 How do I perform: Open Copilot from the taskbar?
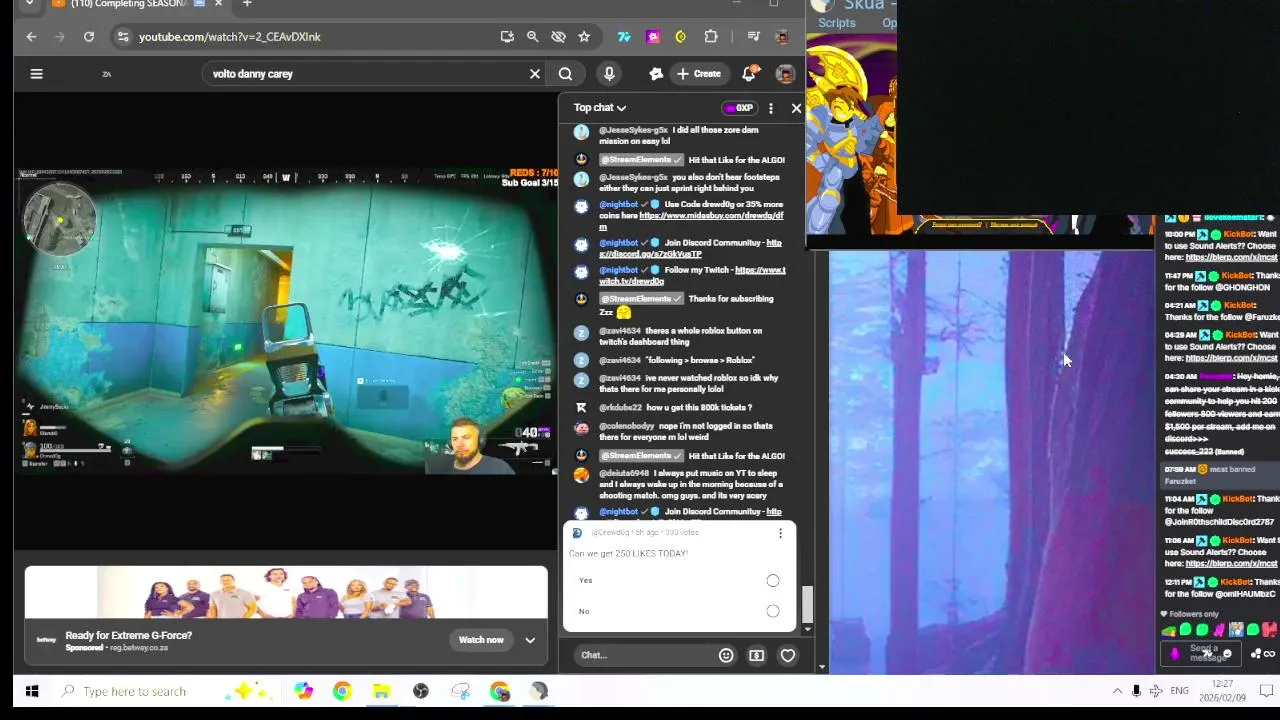303,691
